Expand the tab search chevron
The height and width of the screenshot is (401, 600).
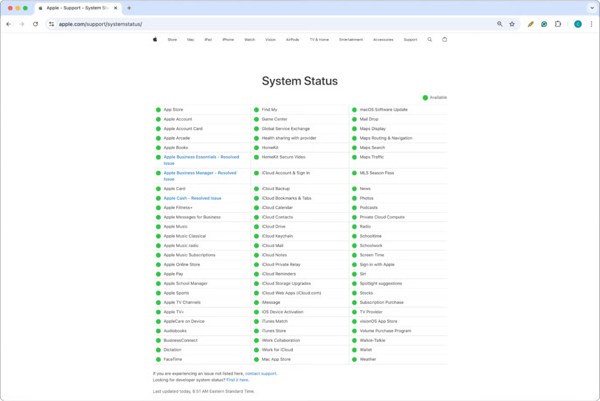592,8
